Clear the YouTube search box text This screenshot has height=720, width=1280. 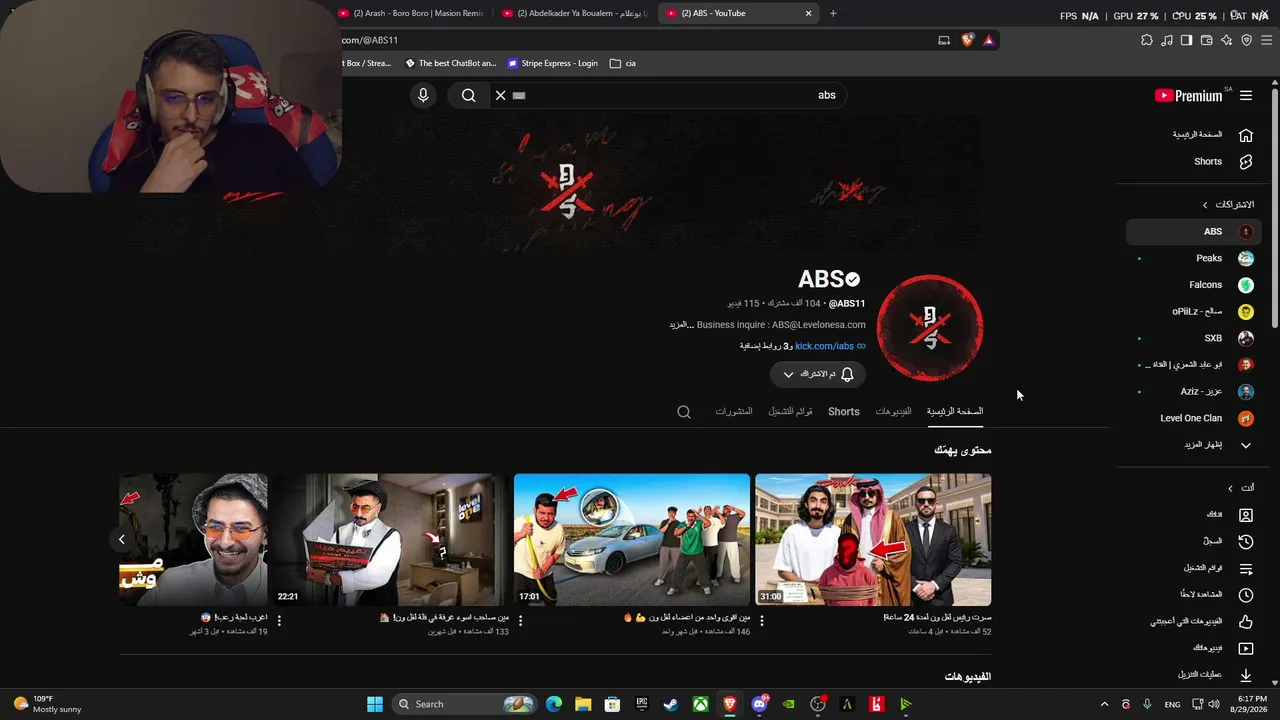[500, 95]
